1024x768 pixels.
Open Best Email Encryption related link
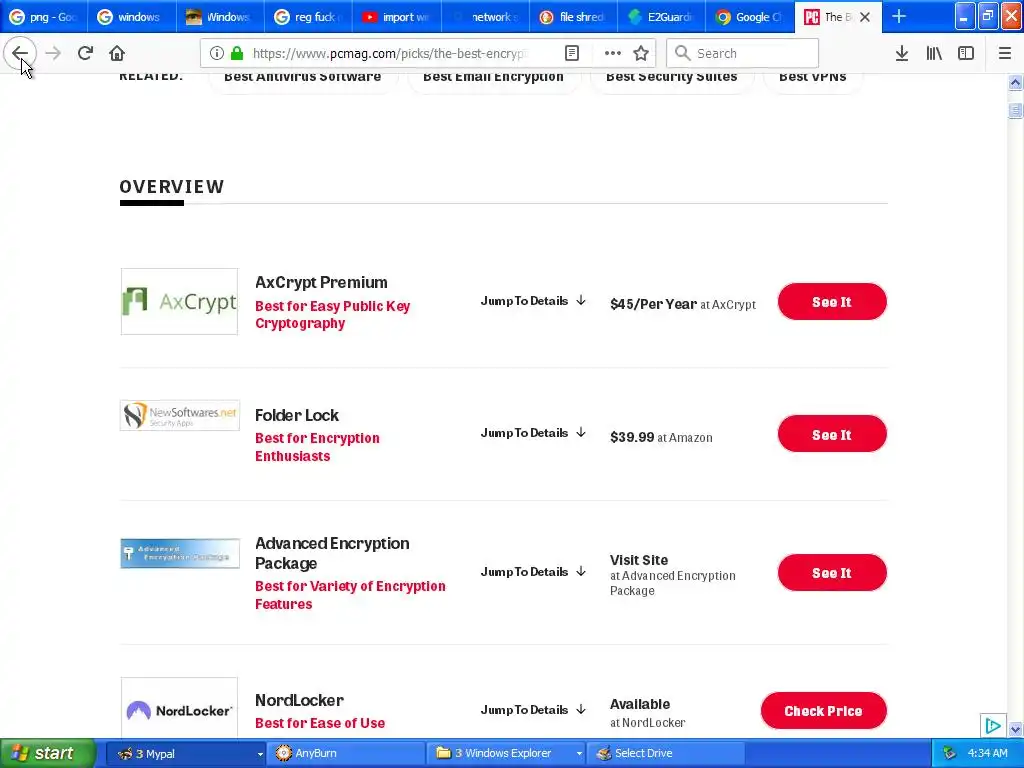pos(493,77)
